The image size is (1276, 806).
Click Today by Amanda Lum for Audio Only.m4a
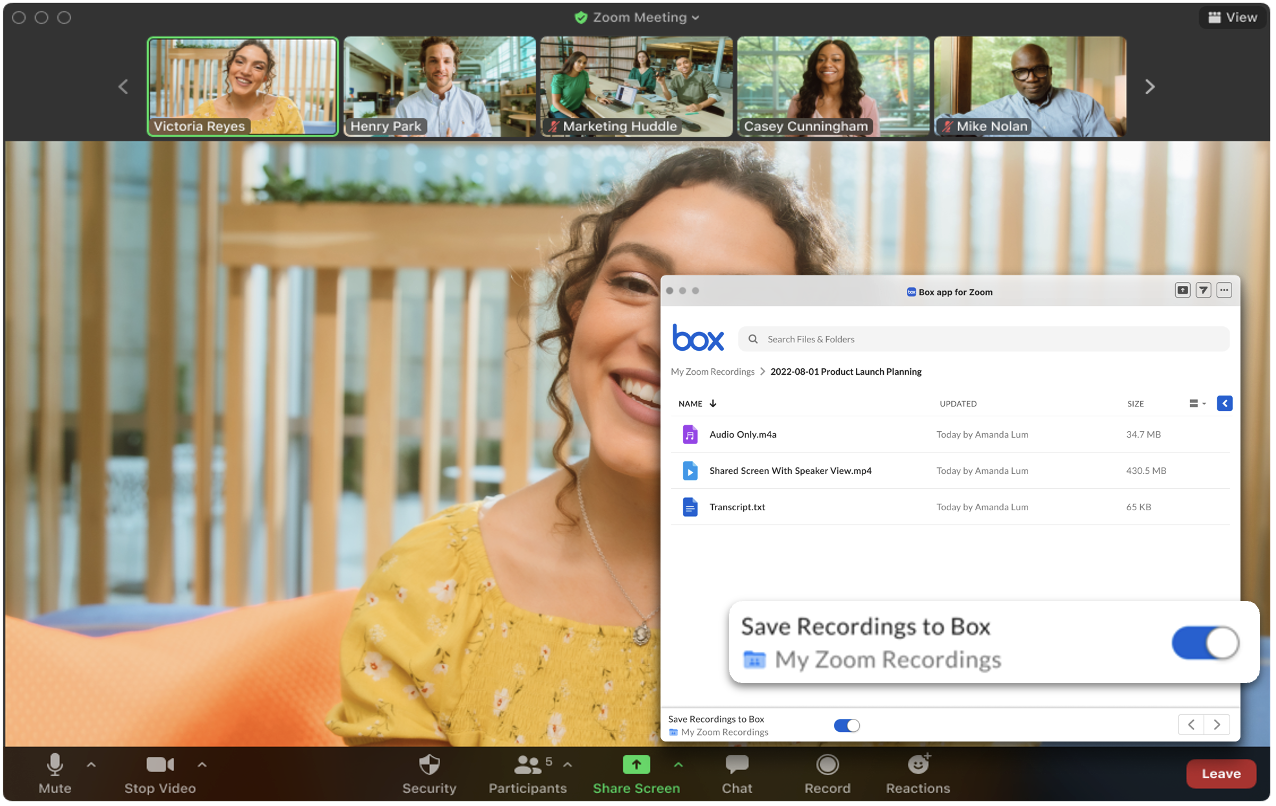click(x=982, y=435)
